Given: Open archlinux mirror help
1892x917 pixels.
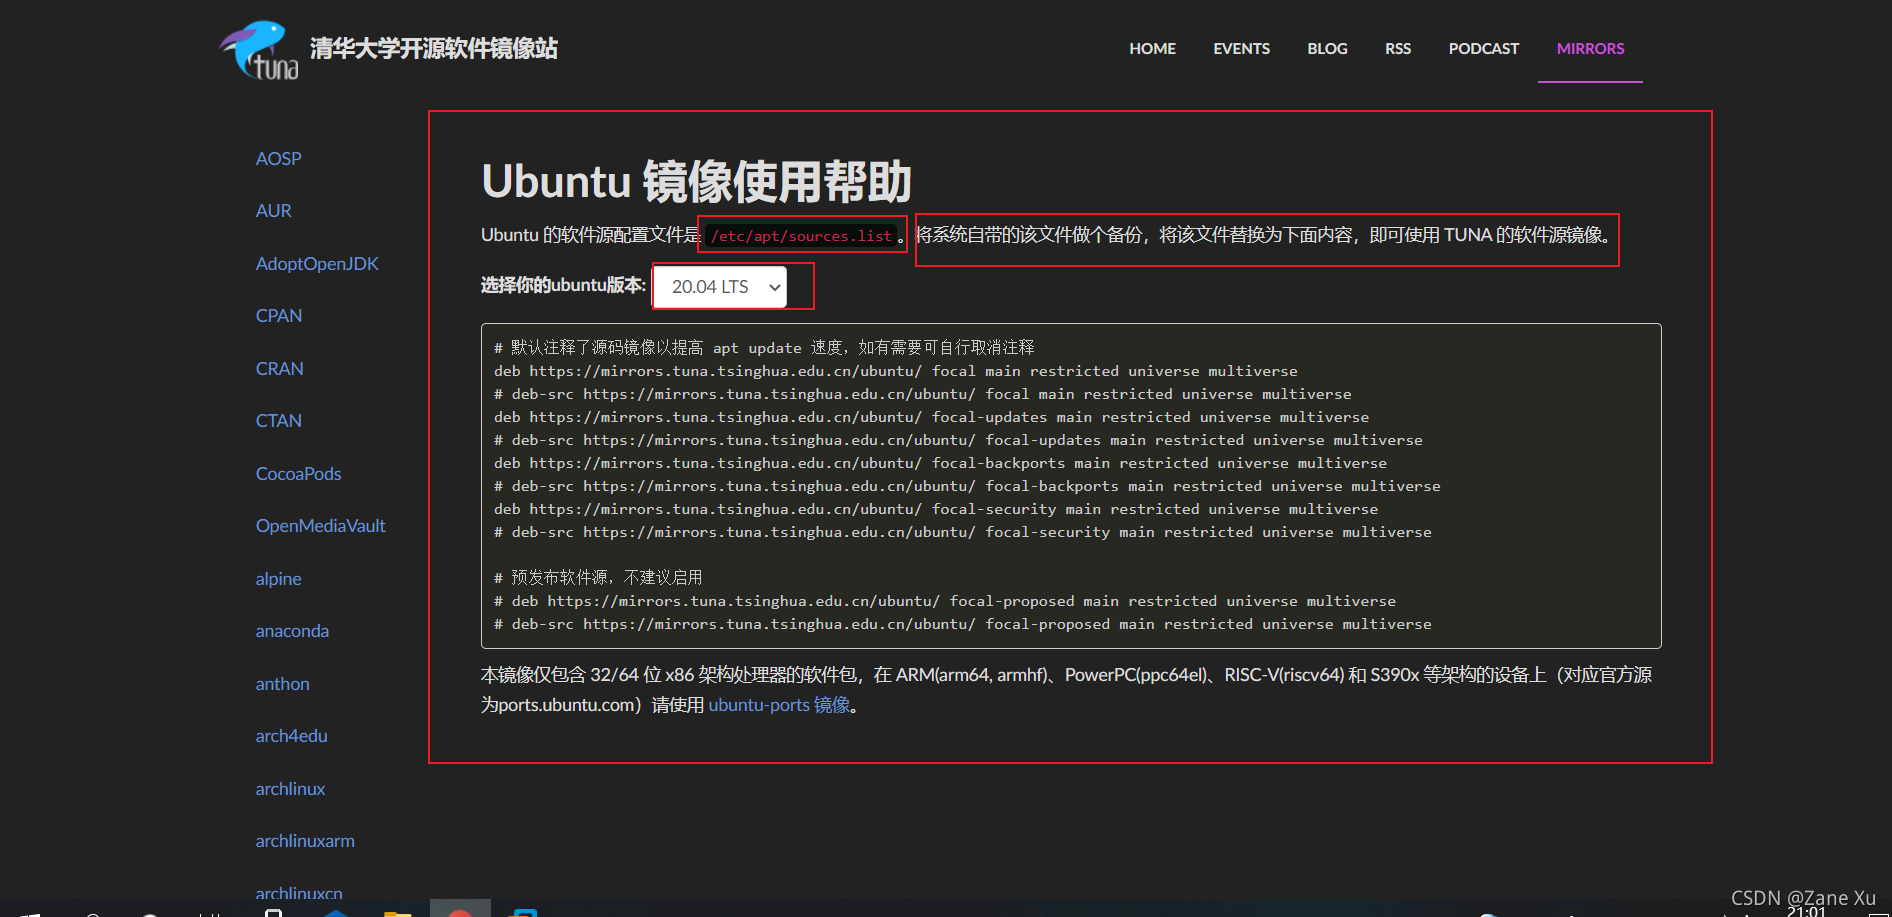Looking at the screenshot, I should tap(290, 789).
